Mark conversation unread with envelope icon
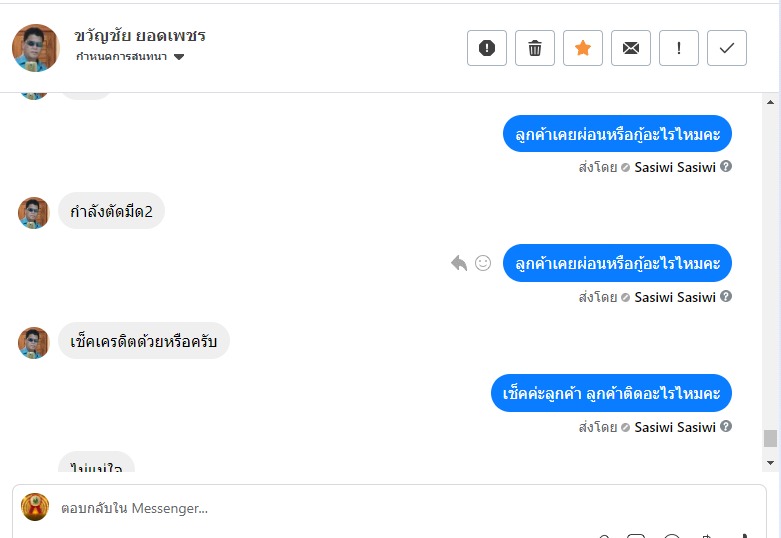The height and width of the screenshot is (538, 781). pyautogui.click(x=631, y=48)
